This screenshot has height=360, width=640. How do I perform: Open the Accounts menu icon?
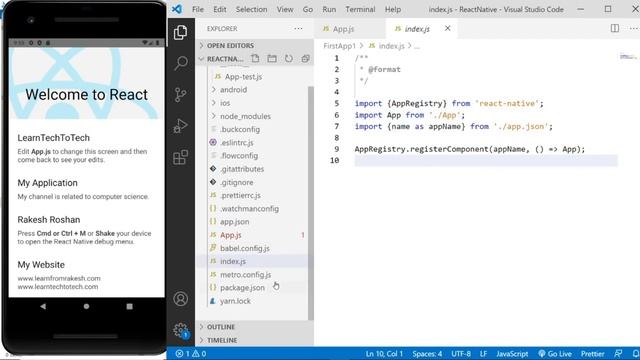180,299
